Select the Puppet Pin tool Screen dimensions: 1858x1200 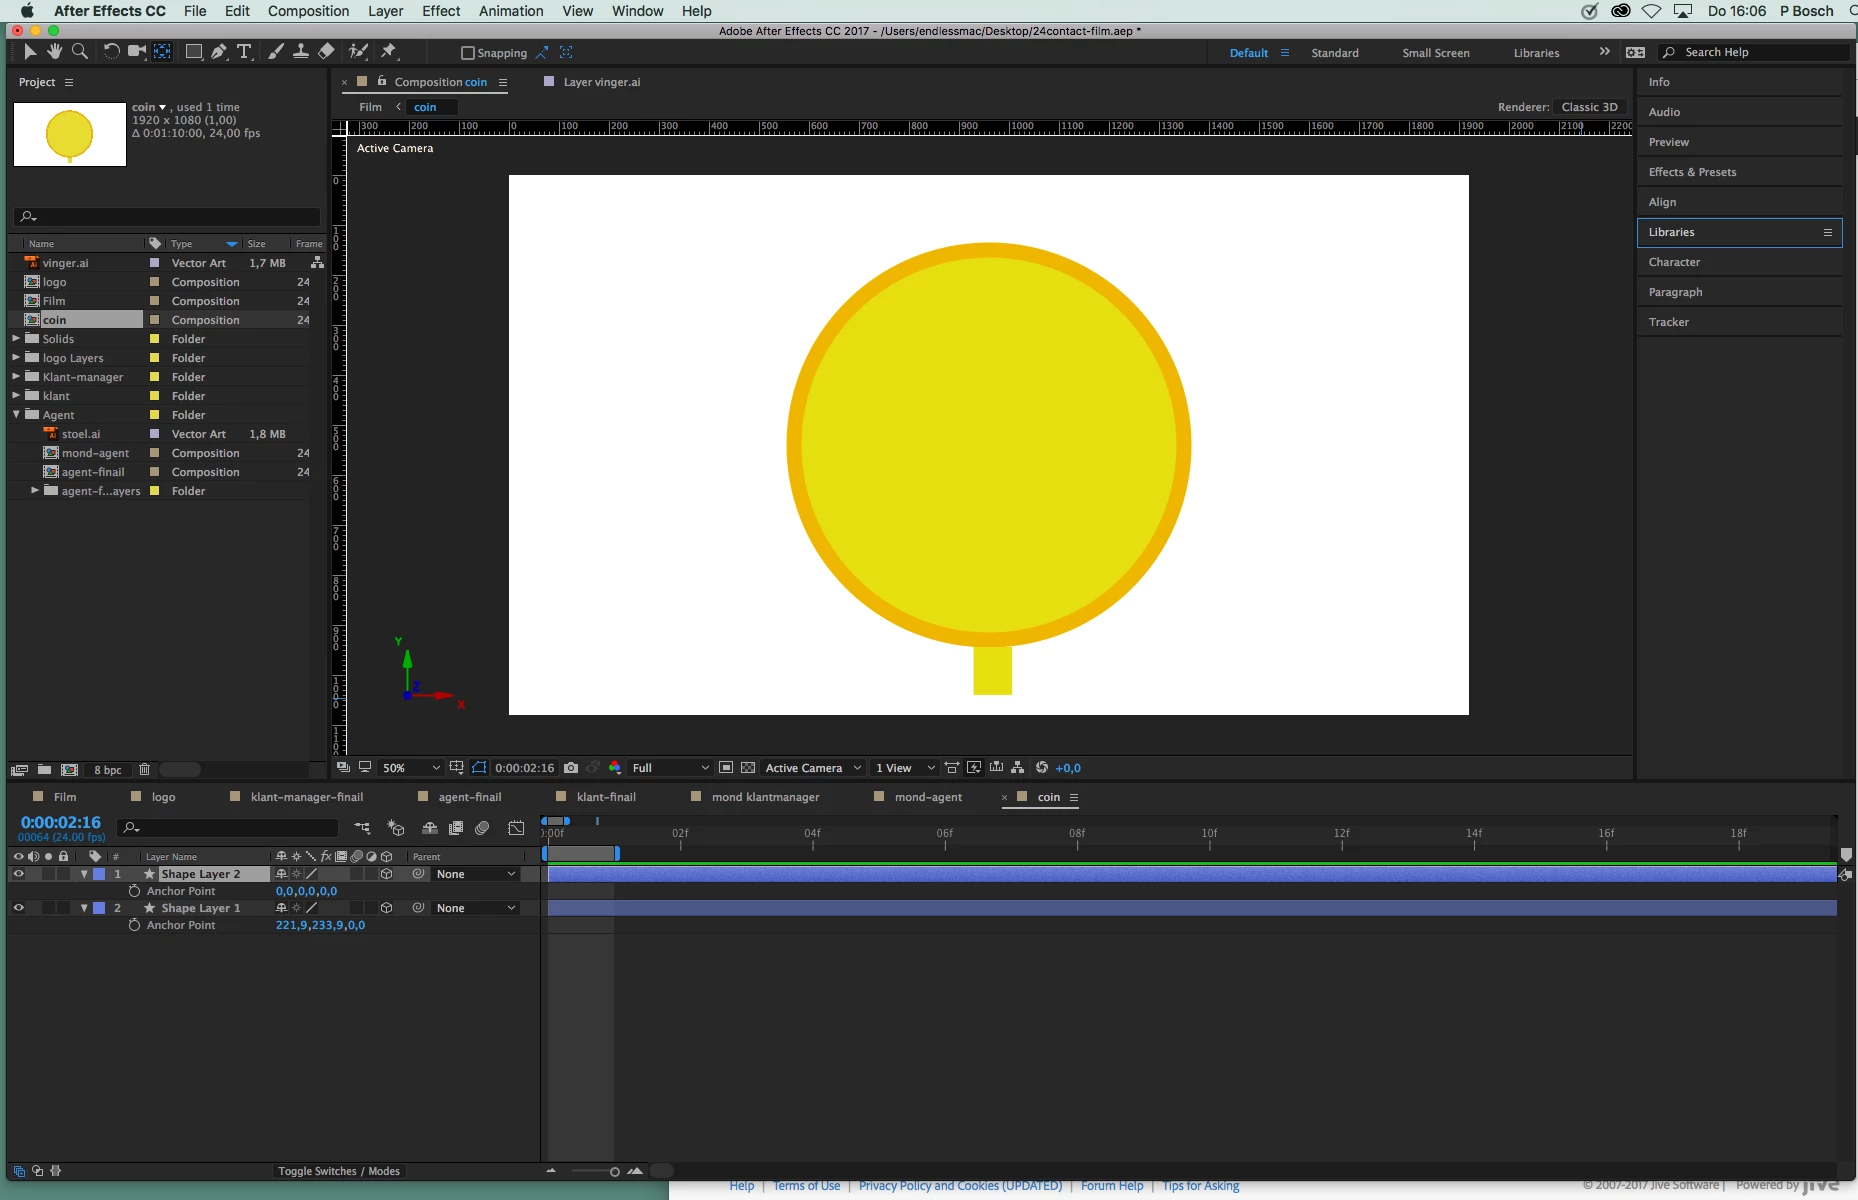(389, 52)
